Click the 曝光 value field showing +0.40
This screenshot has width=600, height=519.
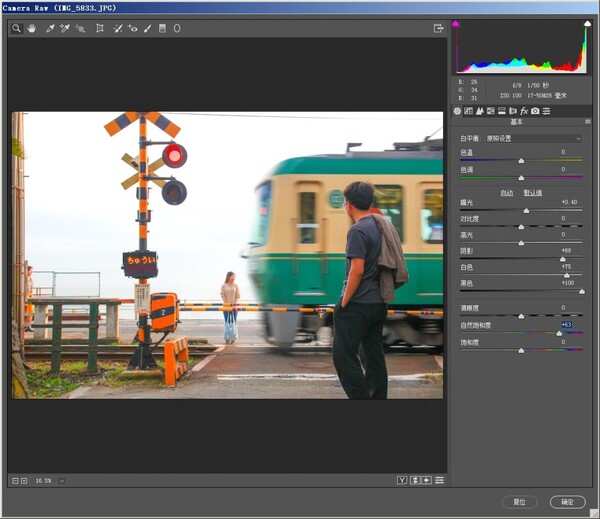[569, 202]
